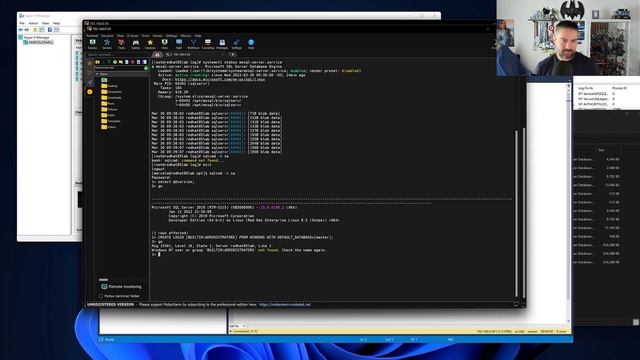Viewport: 640px width, 360px height.
Task: Click the Connected (1/1) status in SSMS
Action: (x=244, y=331)
